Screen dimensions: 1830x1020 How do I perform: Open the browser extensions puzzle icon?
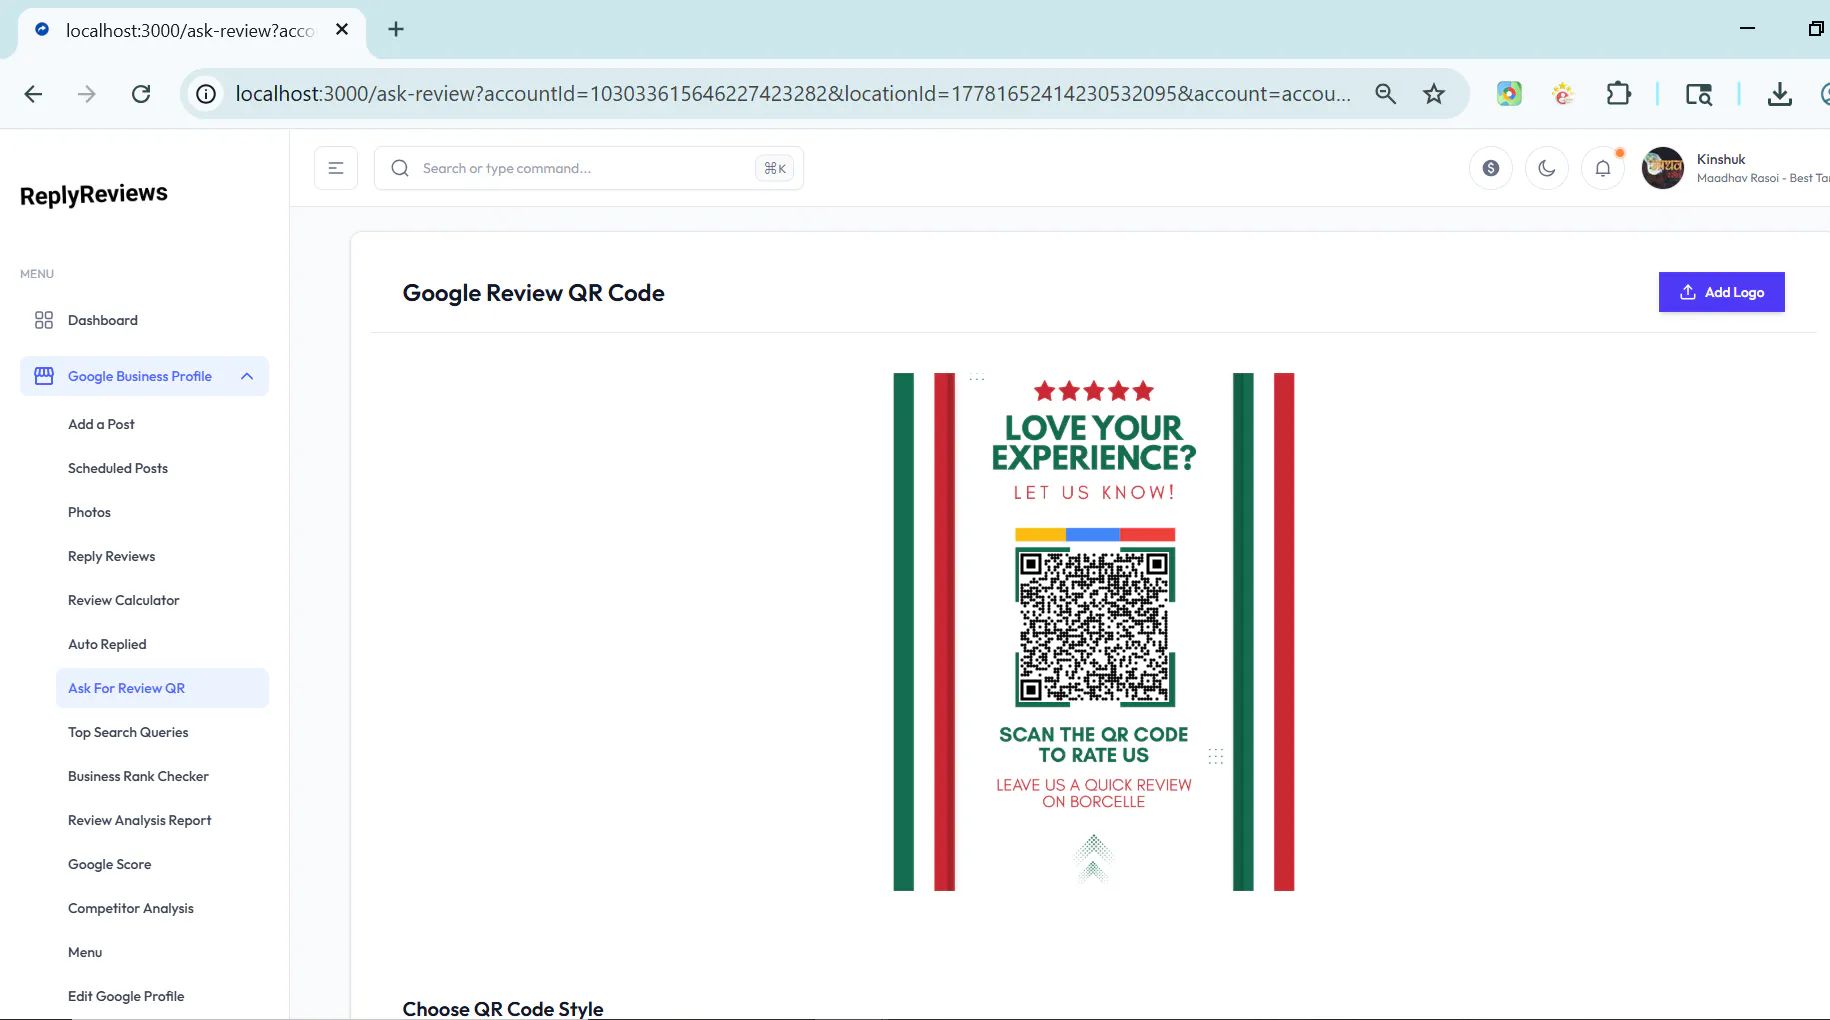[x=1618, y=94]
